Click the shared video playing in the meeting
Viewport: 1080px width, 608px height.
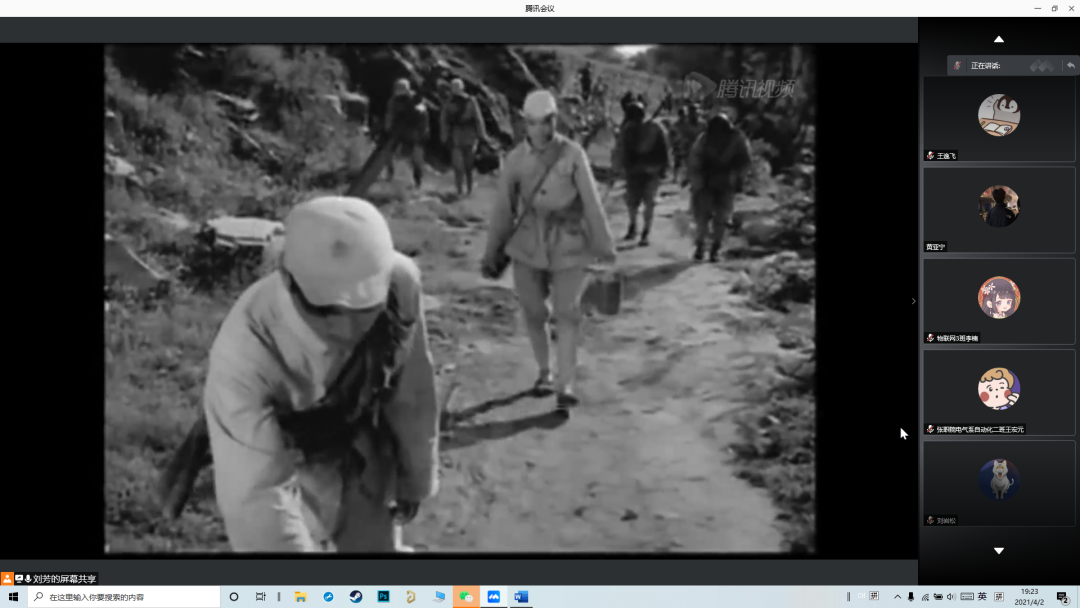[x=459, y=299]
